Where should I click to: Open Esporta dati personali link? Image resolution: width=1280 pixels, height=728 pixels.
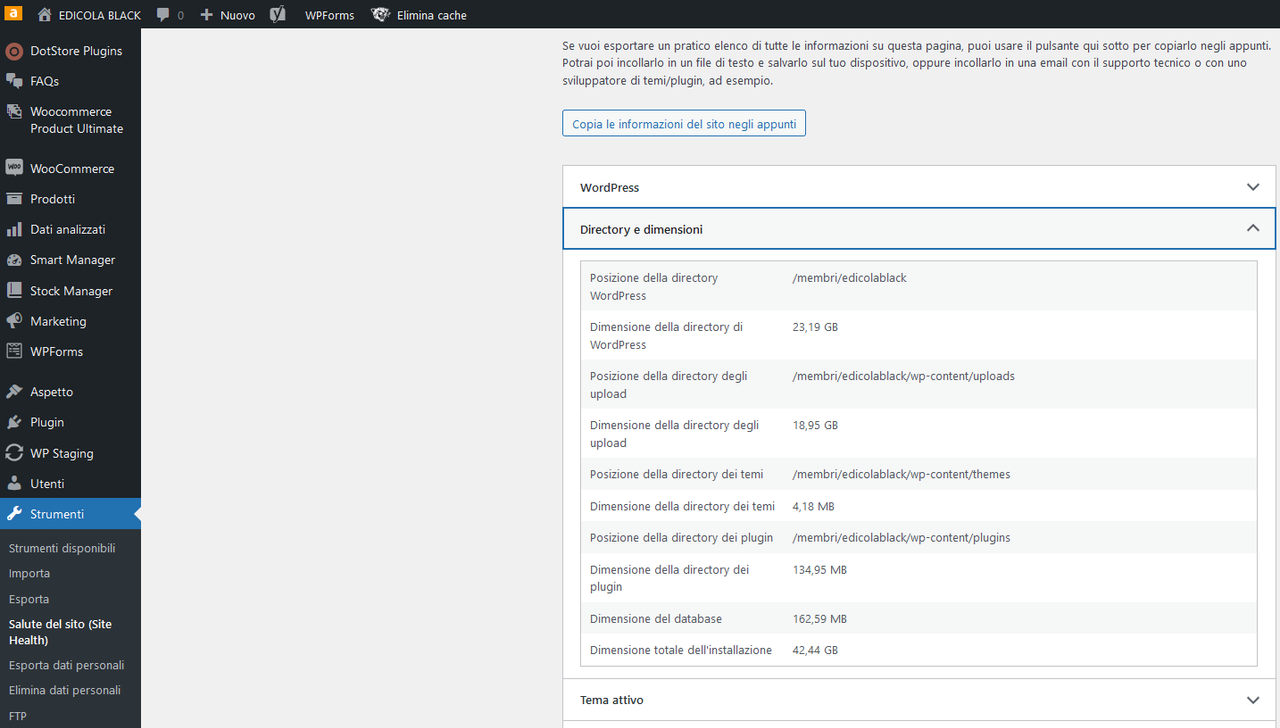(66, 665)
